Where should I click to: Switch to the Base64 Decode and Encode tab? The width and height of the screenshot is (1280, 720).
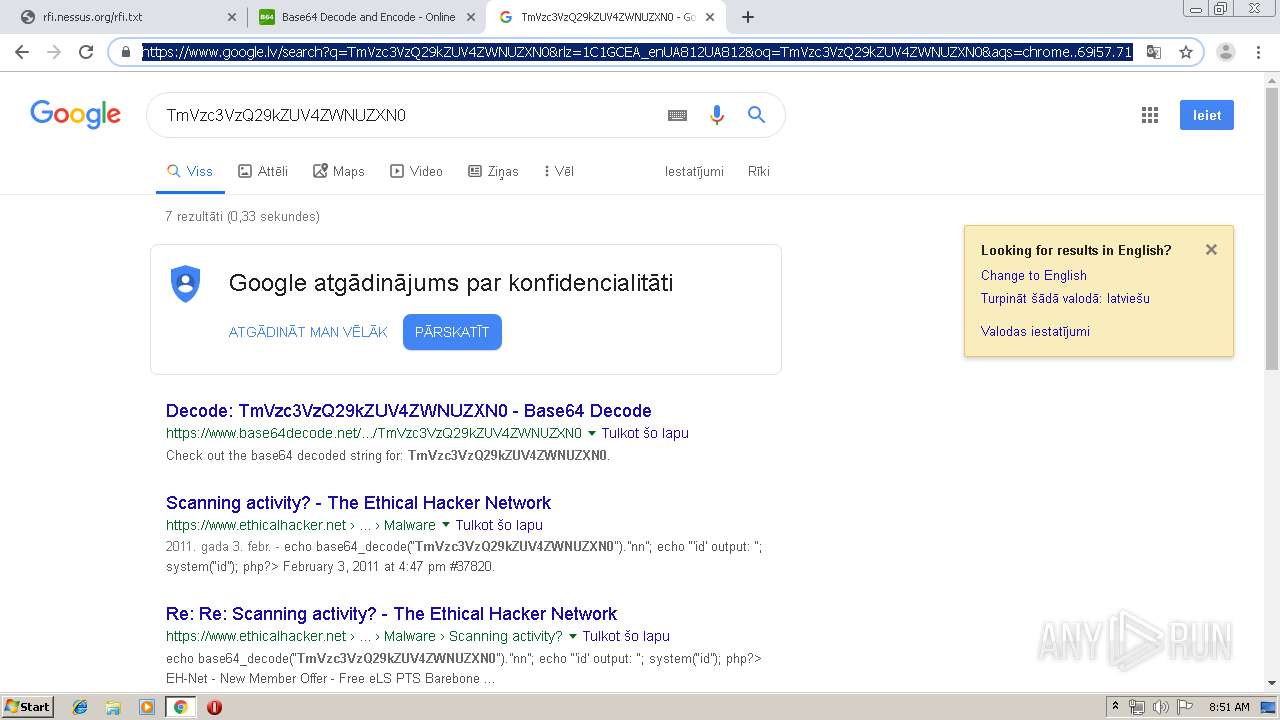[x=366, y=17]
